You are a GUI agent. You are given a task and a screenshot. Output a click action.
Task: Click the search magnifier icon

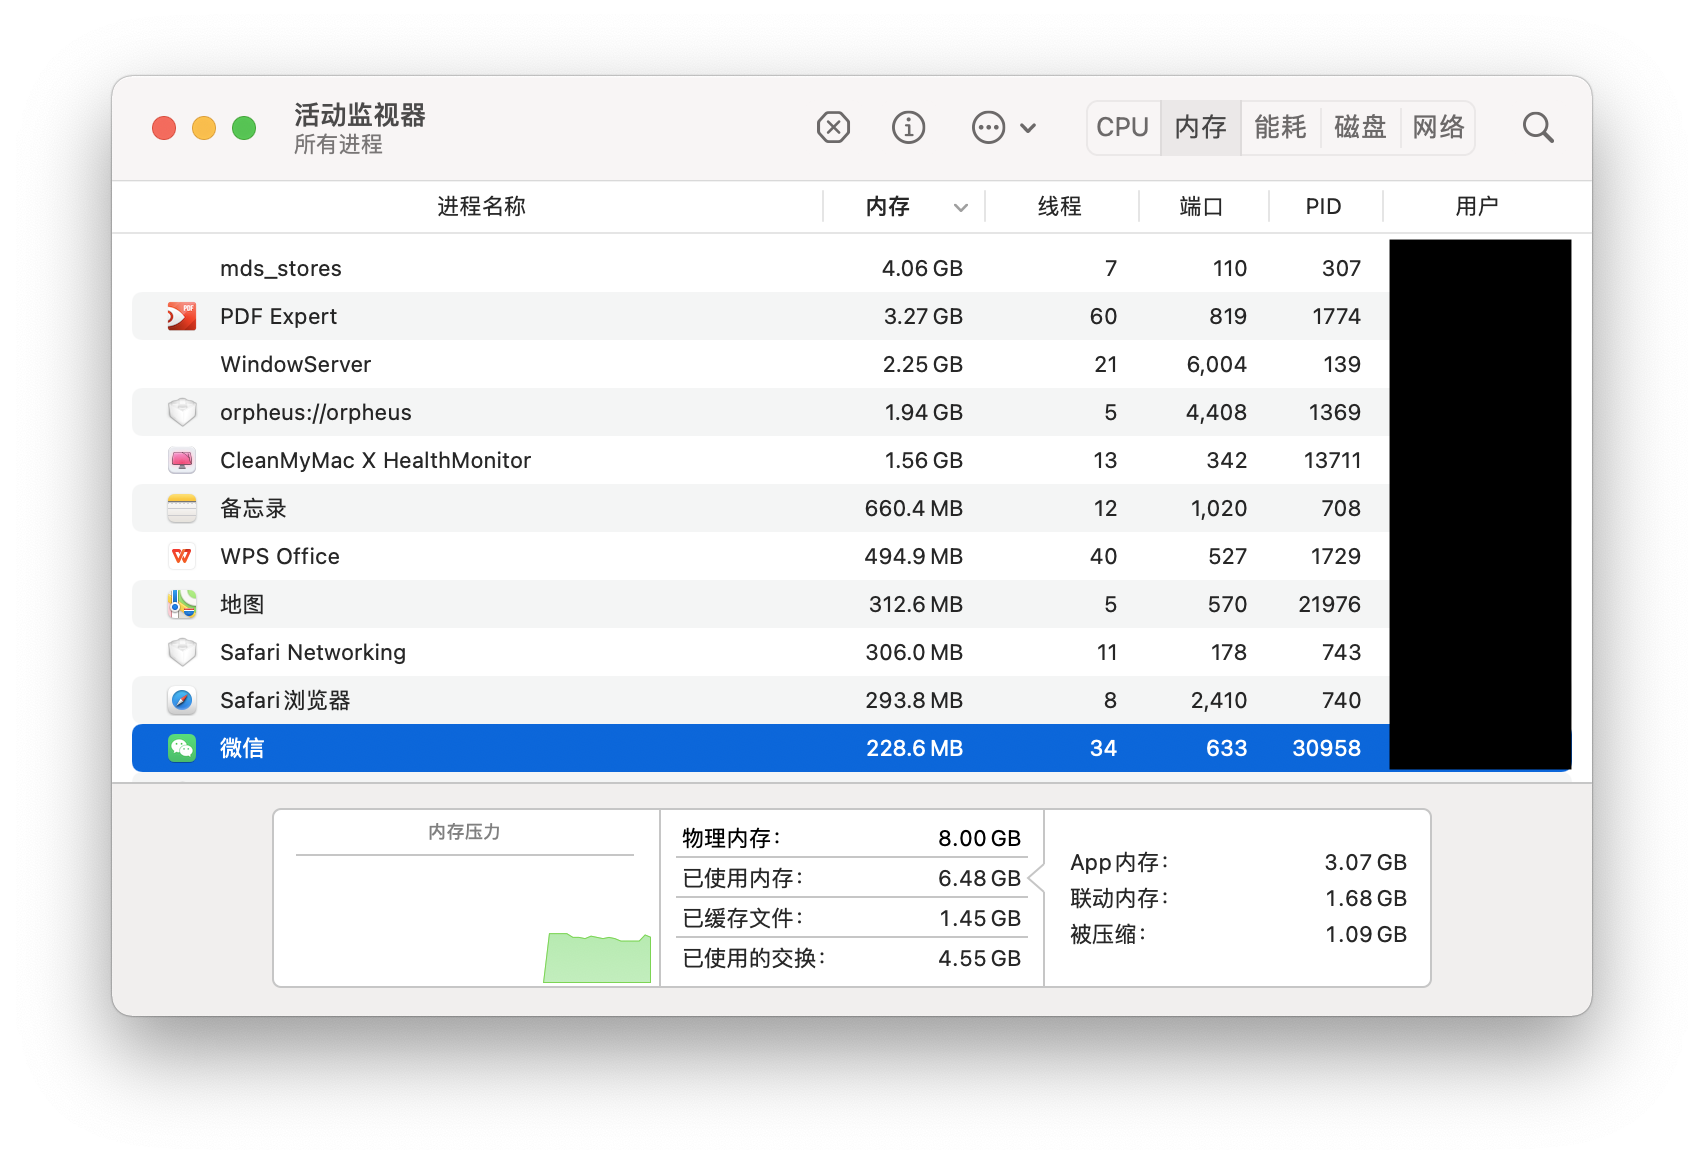click(x=1537, y=128)
